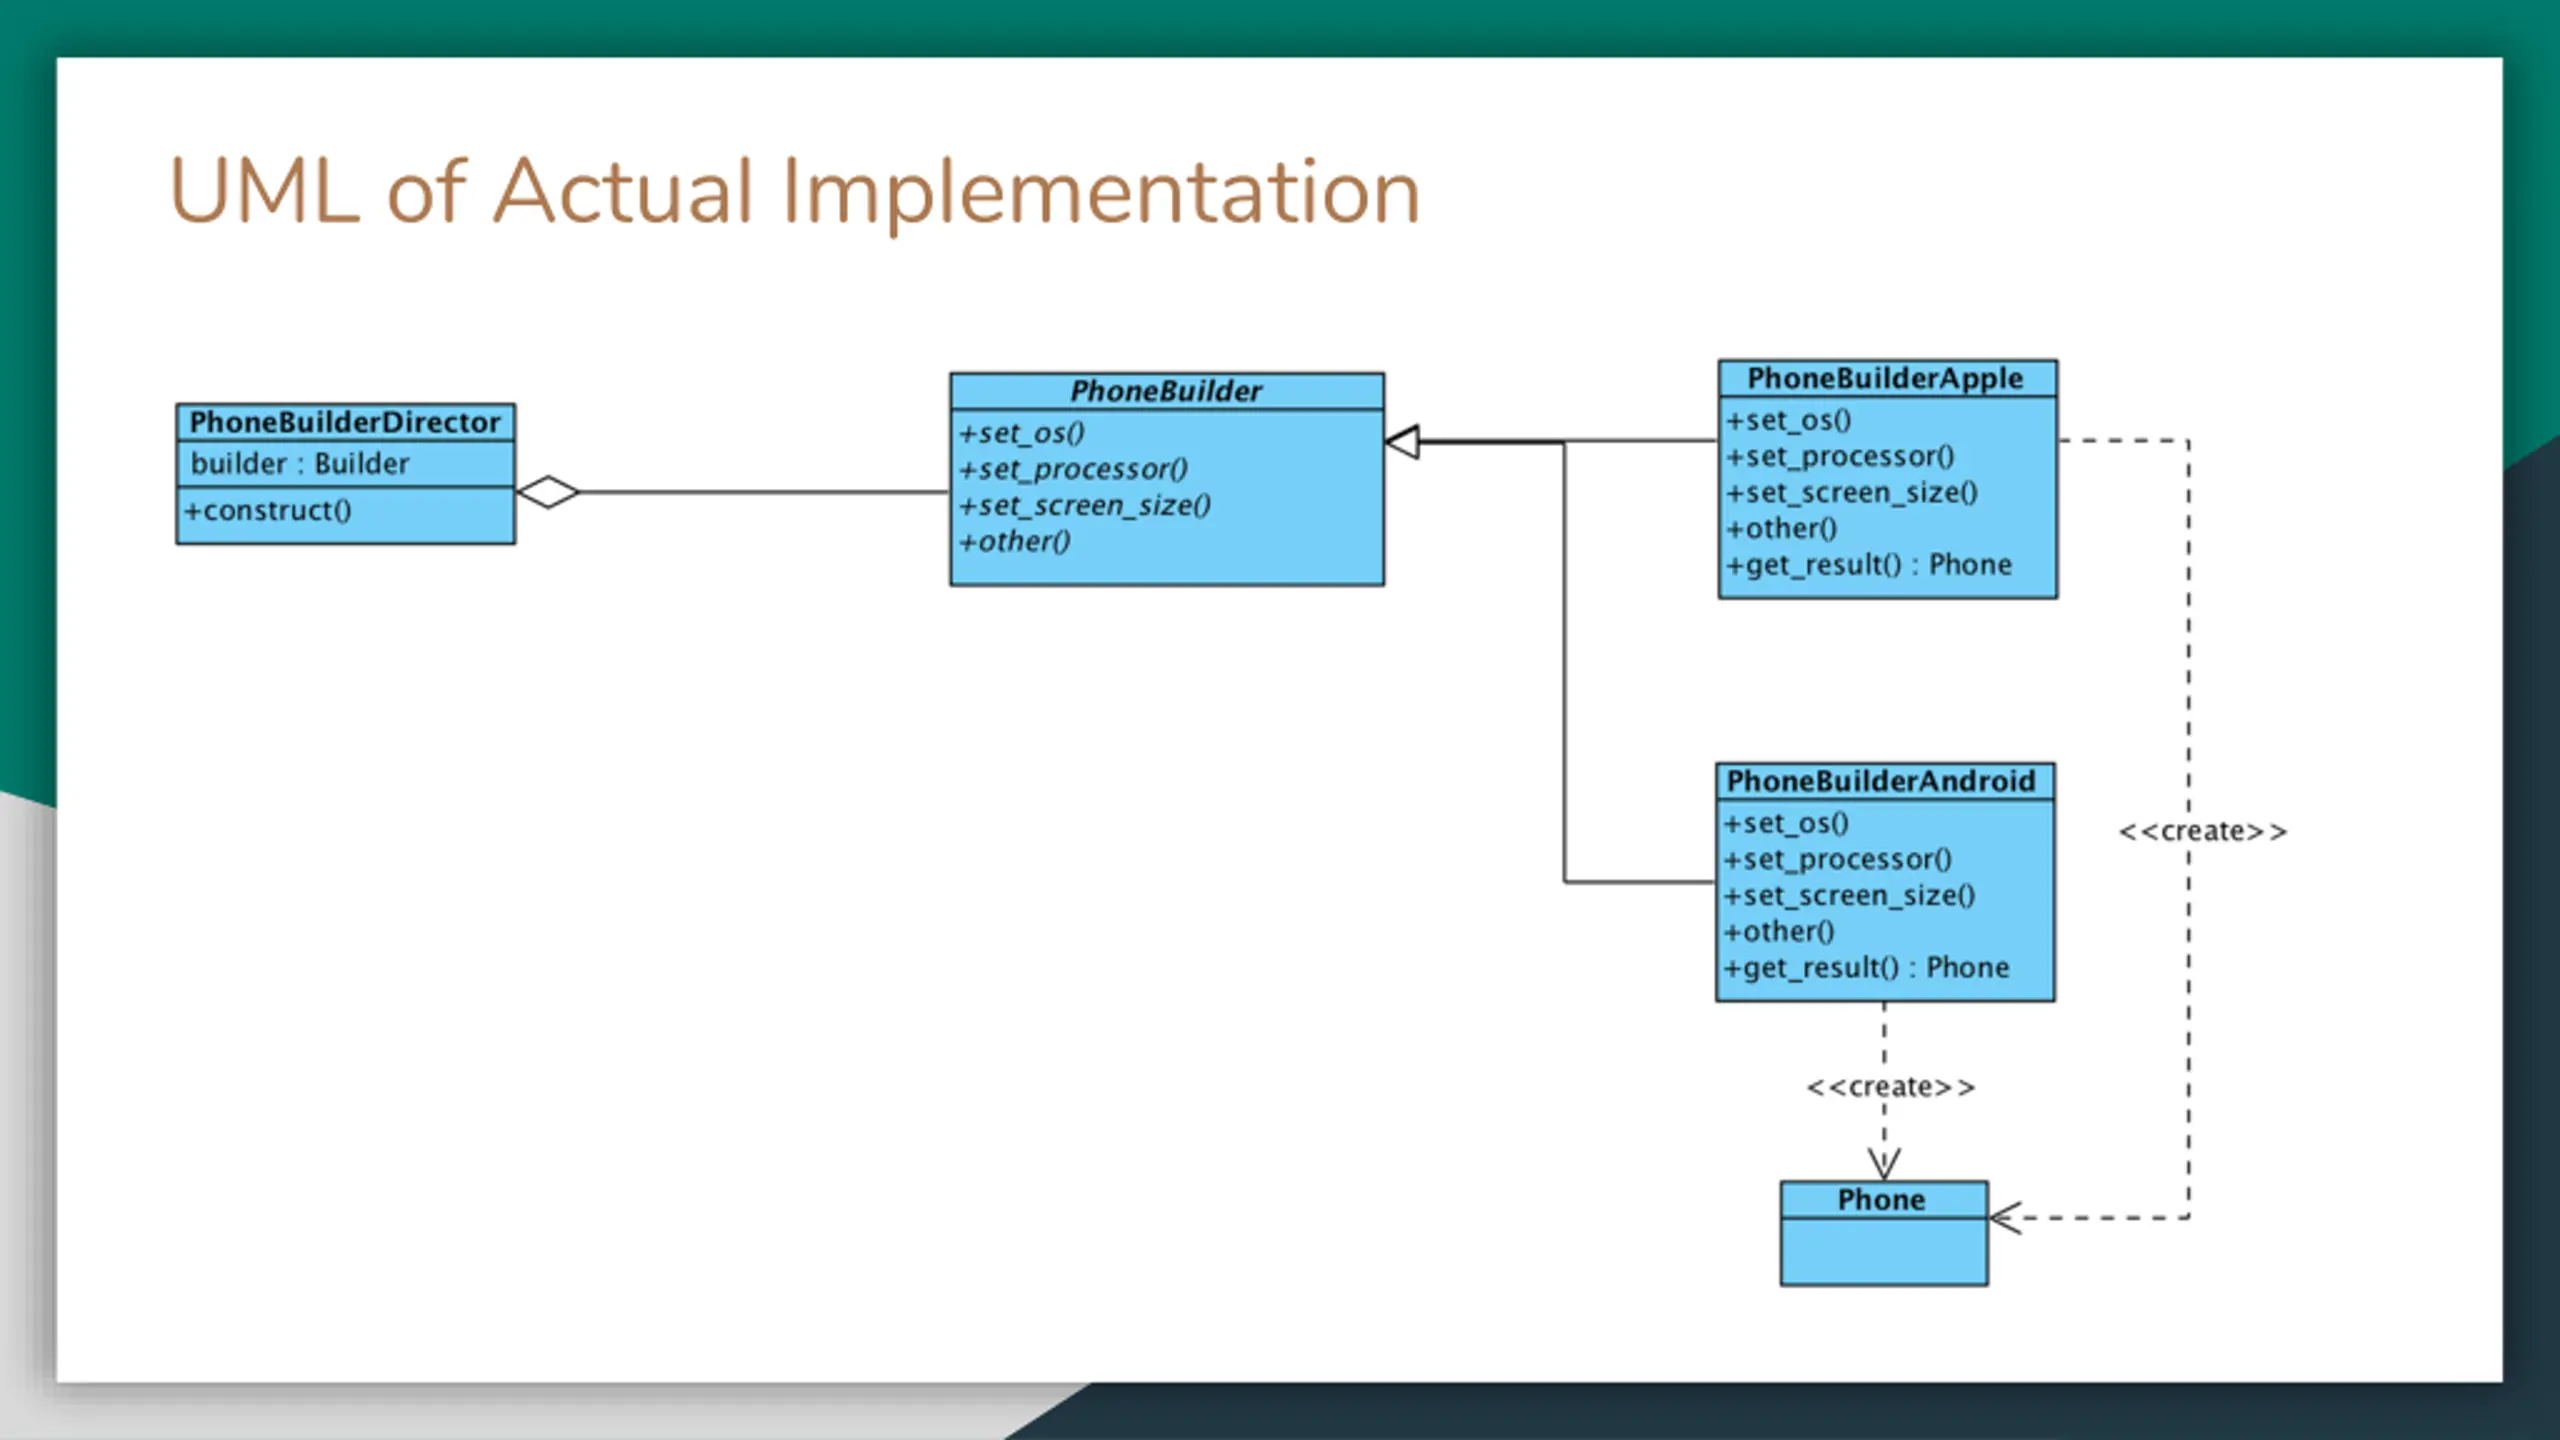Click +set_processor() in PhoneBuilderAndroid
Viewport: 2560px width, 1440px height.
pyautogui.click(x=1838, y=859)
